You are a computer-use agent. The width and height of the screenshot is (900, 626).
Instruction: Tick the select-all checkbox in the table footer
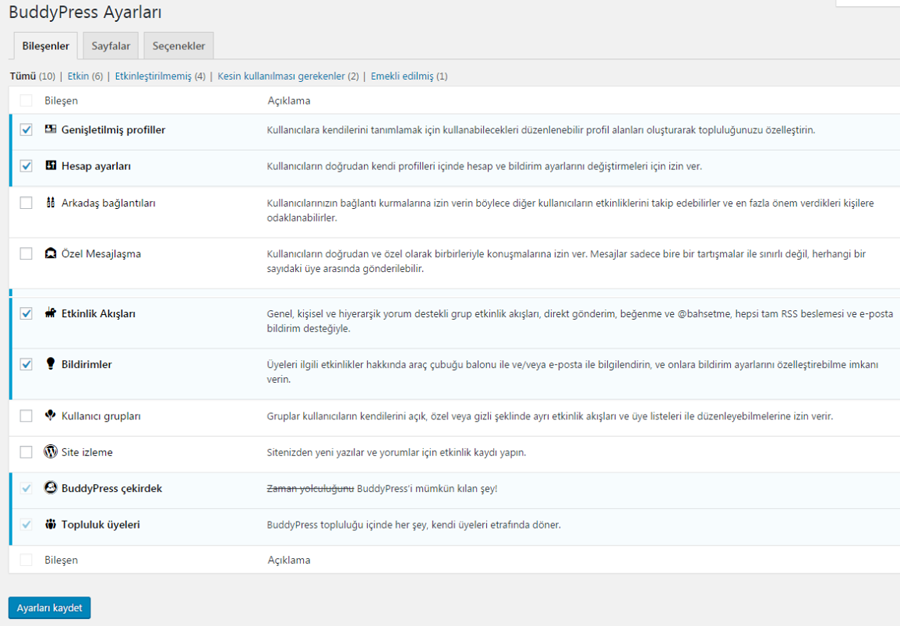coord(26,560)
